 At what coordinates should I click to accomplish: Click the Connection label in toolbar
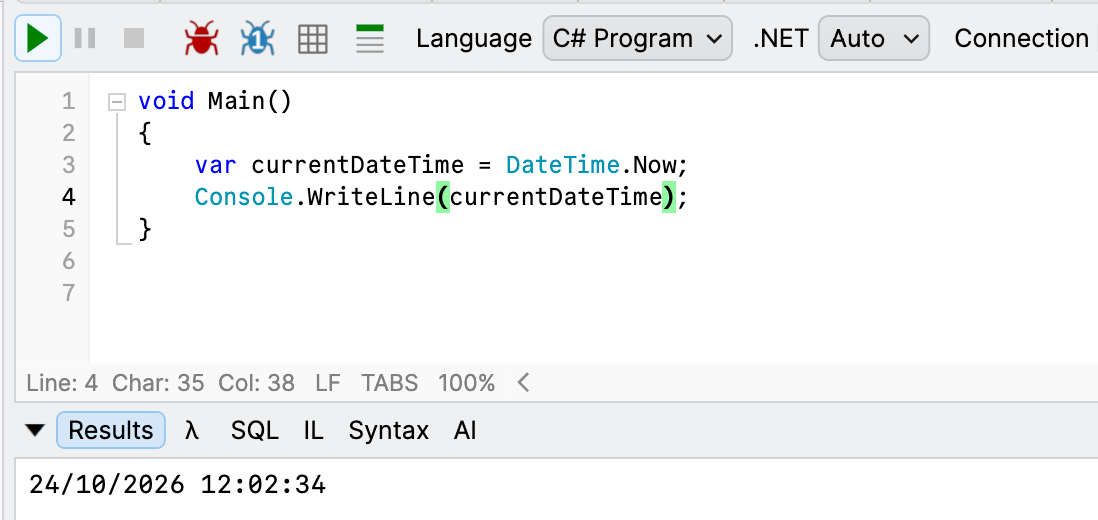click(1021, 38)
